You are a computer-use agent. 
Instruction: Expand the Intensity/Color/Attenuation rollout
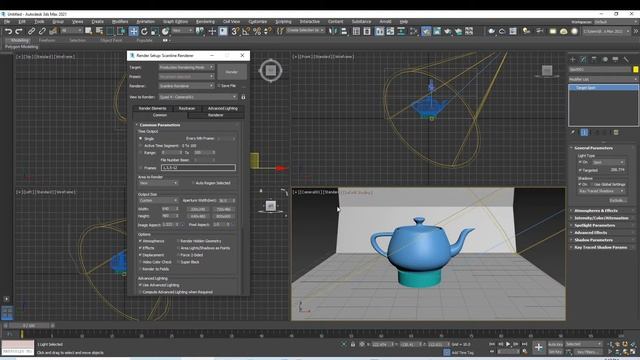click(x=602, y=218)
